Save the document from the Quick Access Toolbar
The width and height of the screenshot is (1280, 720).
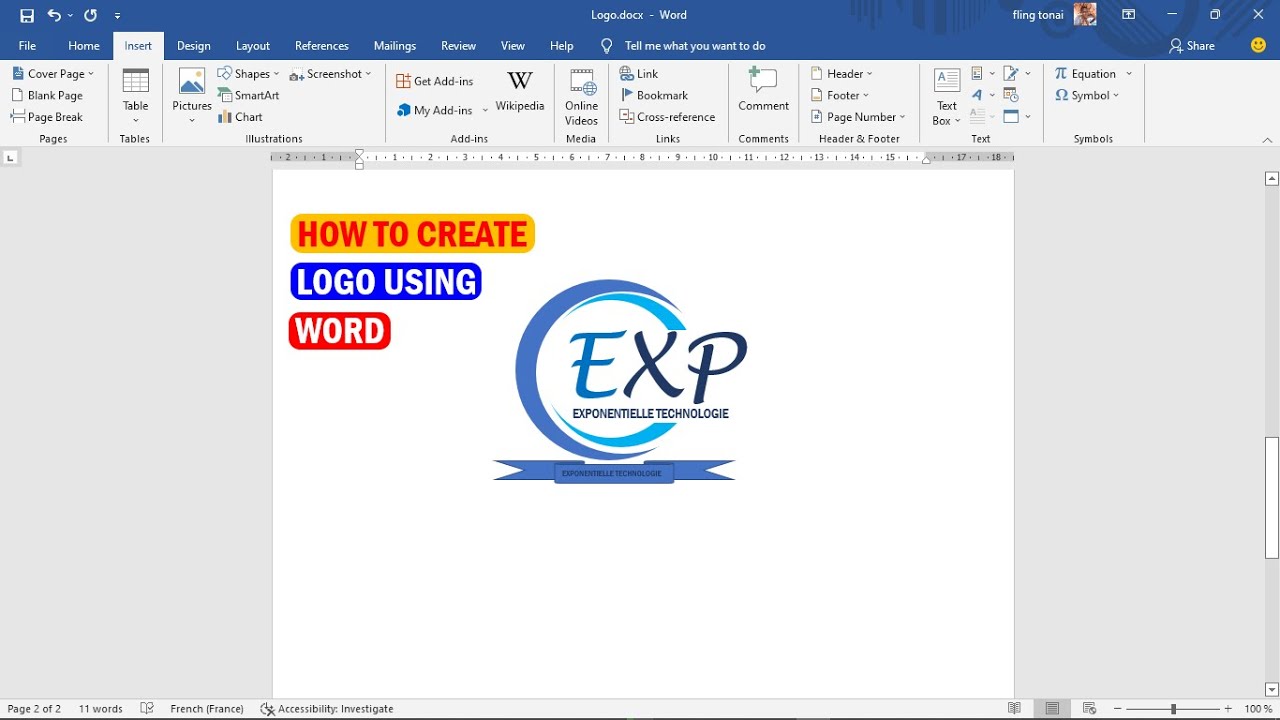tap(27, 16)
